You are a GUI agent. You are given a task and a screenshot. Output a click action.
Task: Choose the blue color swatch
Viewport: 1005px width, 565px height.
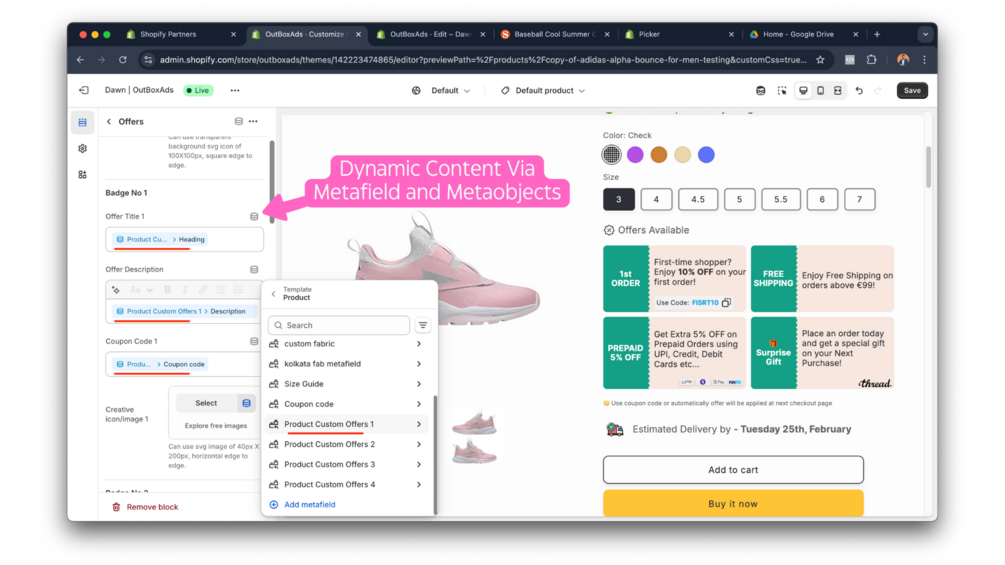click(706, 155)
